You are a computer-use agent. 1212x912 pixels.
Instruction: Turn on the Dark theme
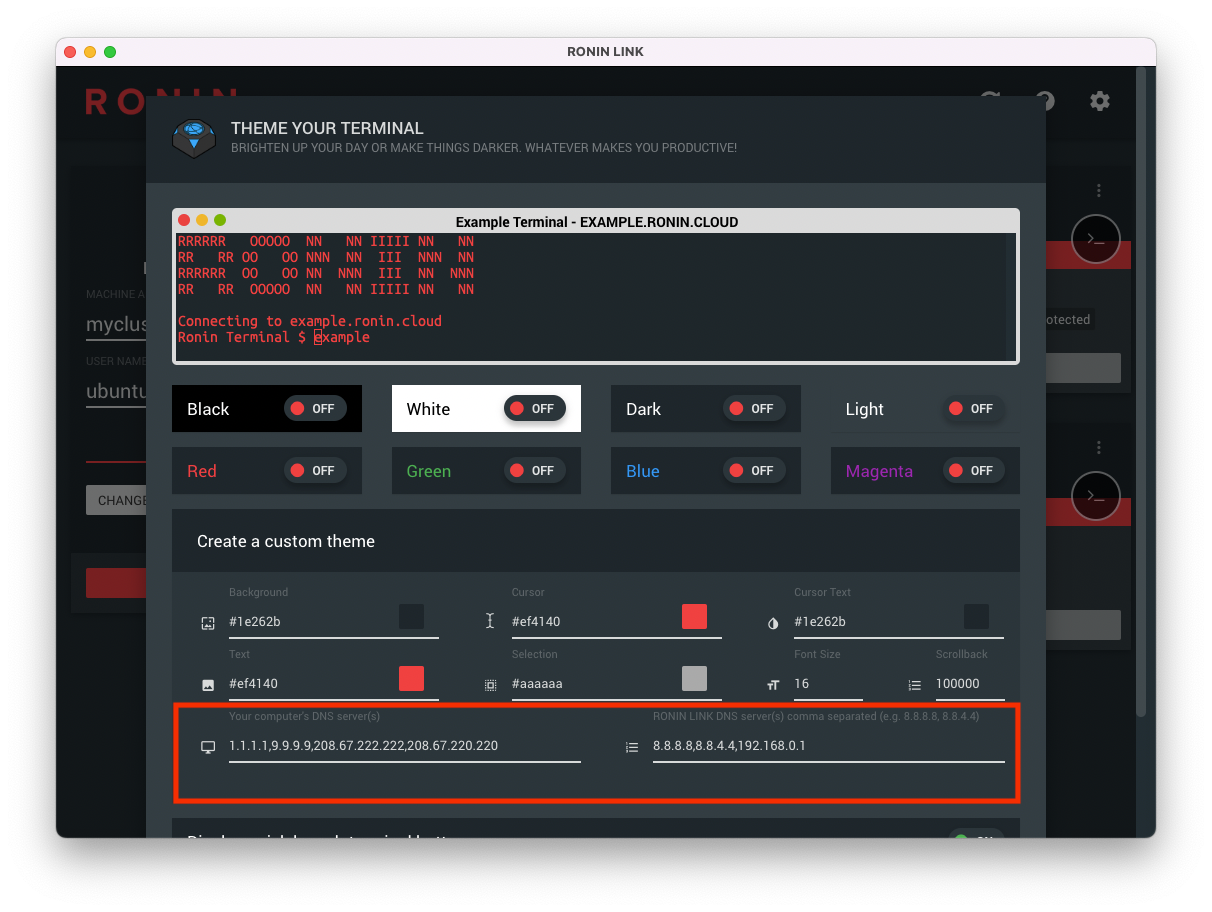click(754, 409)
